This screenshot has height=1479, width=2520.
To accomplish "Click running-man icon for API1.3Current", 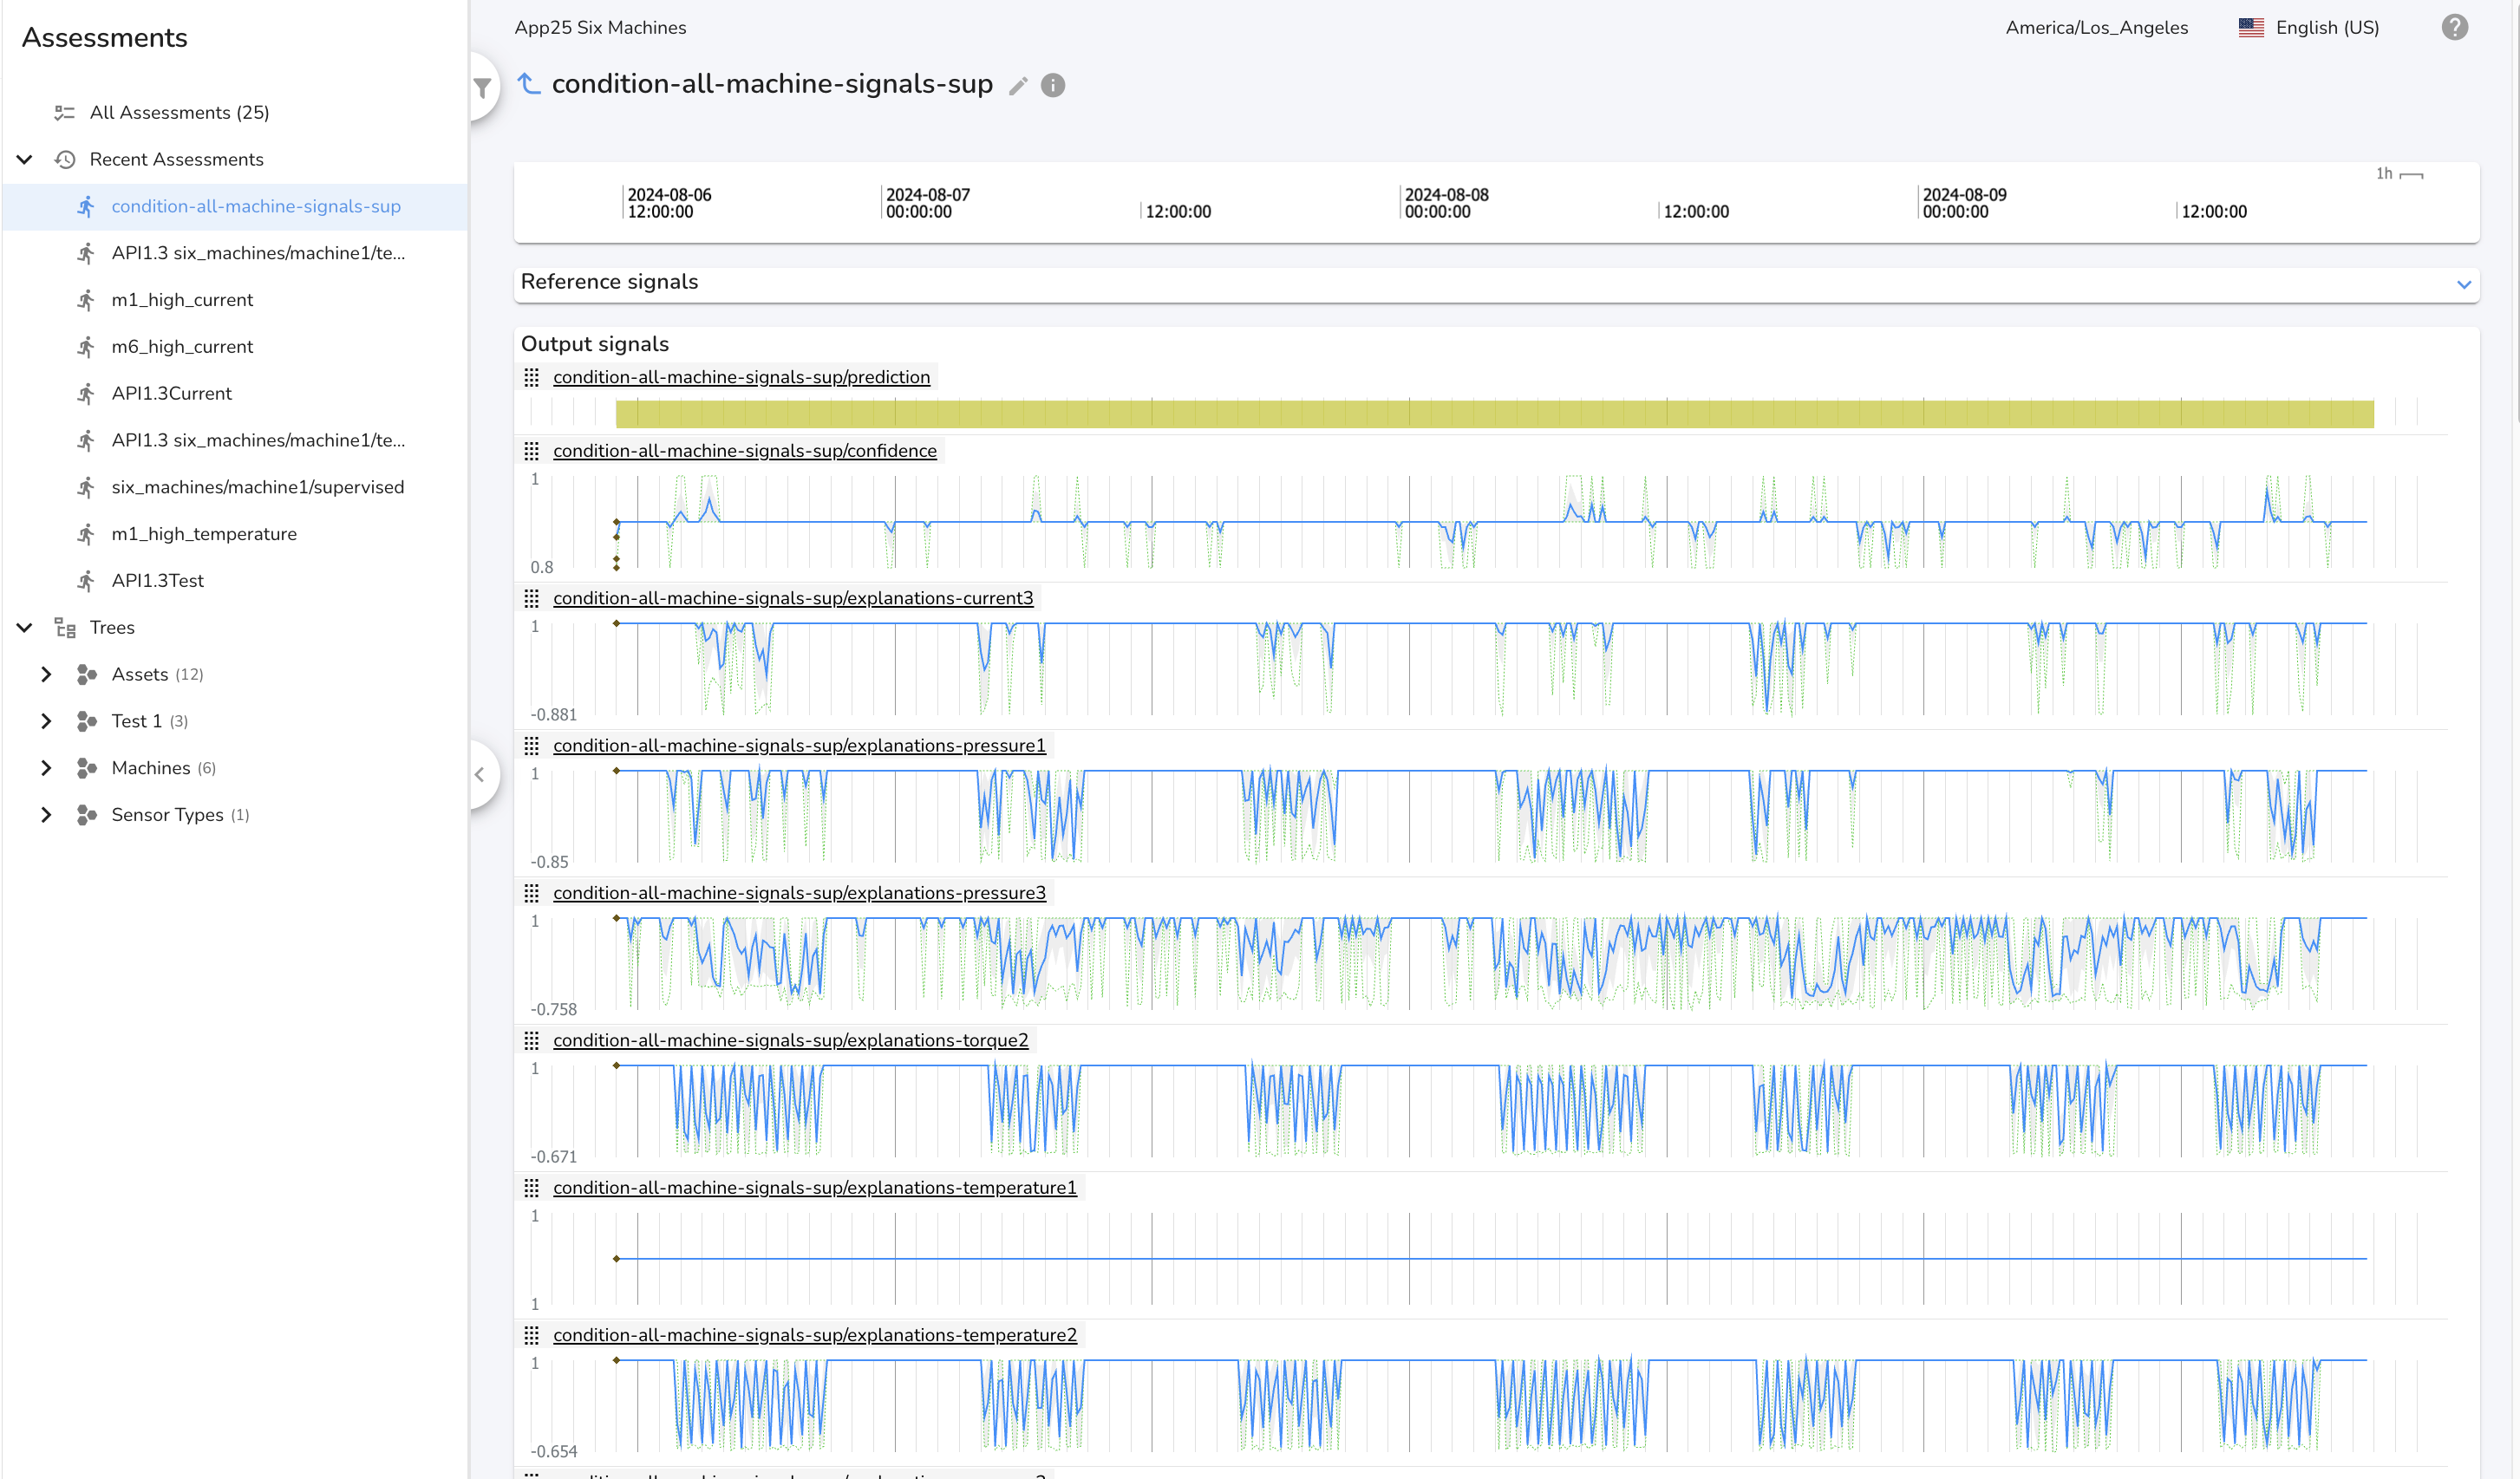I will coord(87,394).
